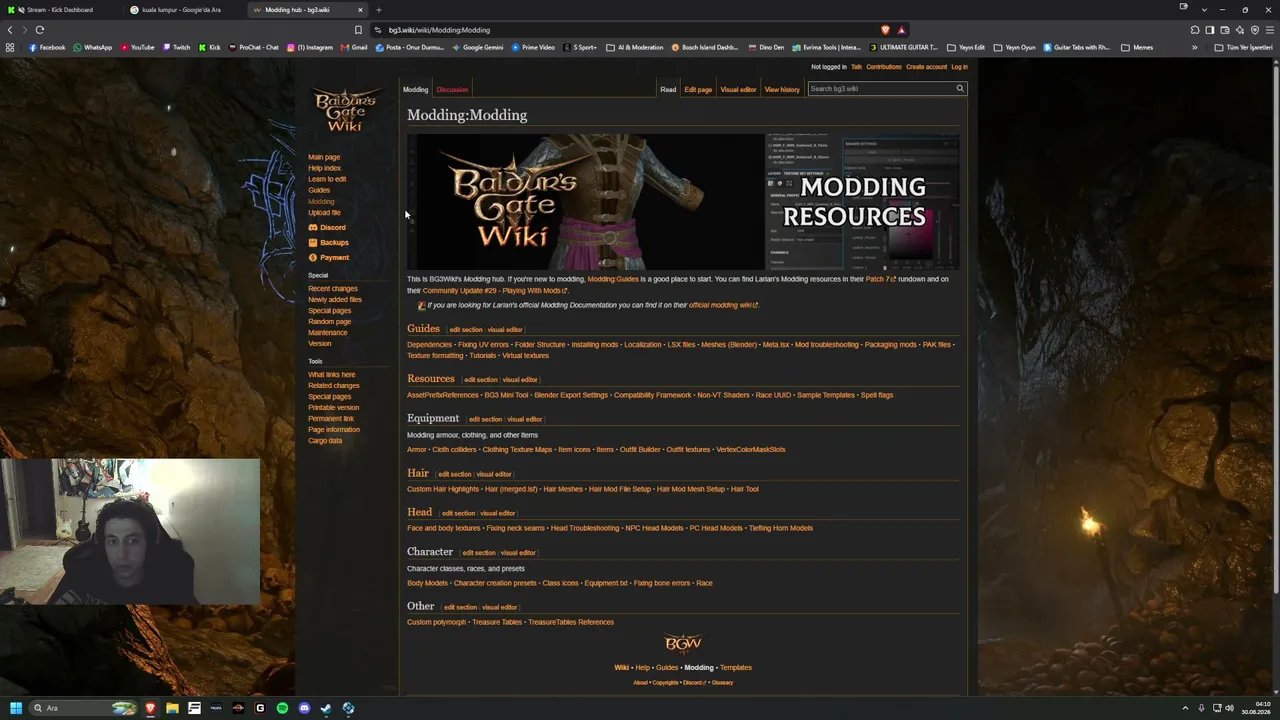Viewport: 1280px width, 720px height.
Task: Click the taskbar volume icon
Action: point(1229,708)
